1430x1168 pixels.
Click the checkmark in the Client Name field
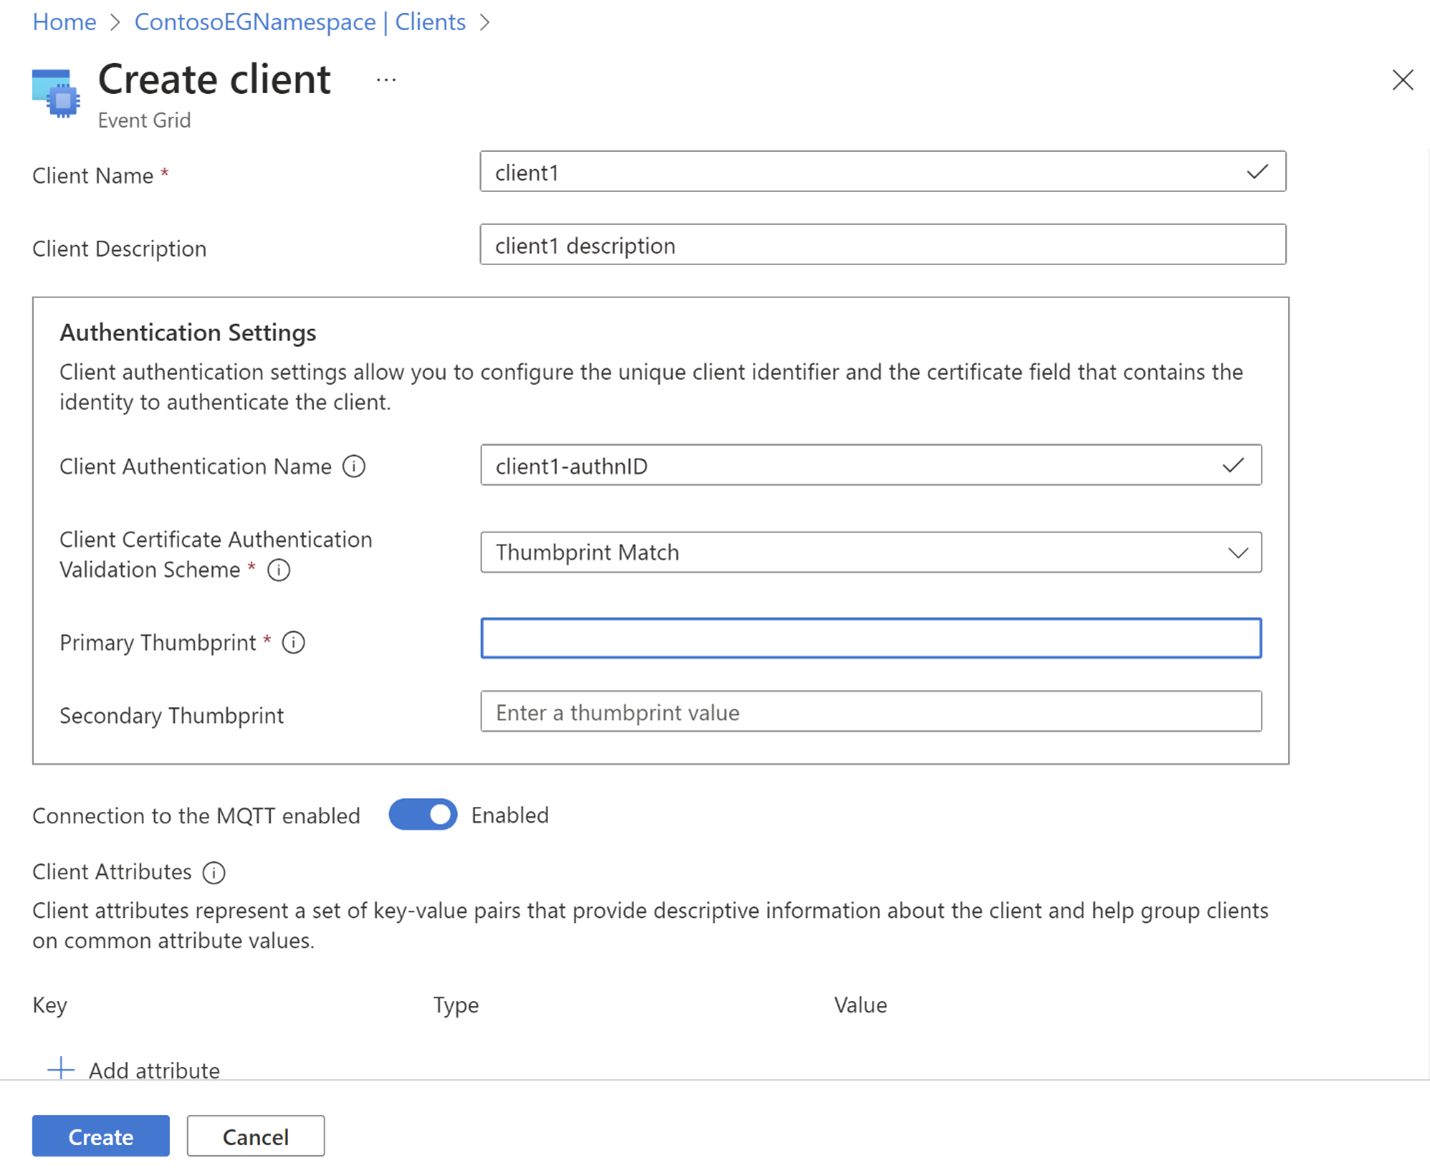(x=1257, y=171)
